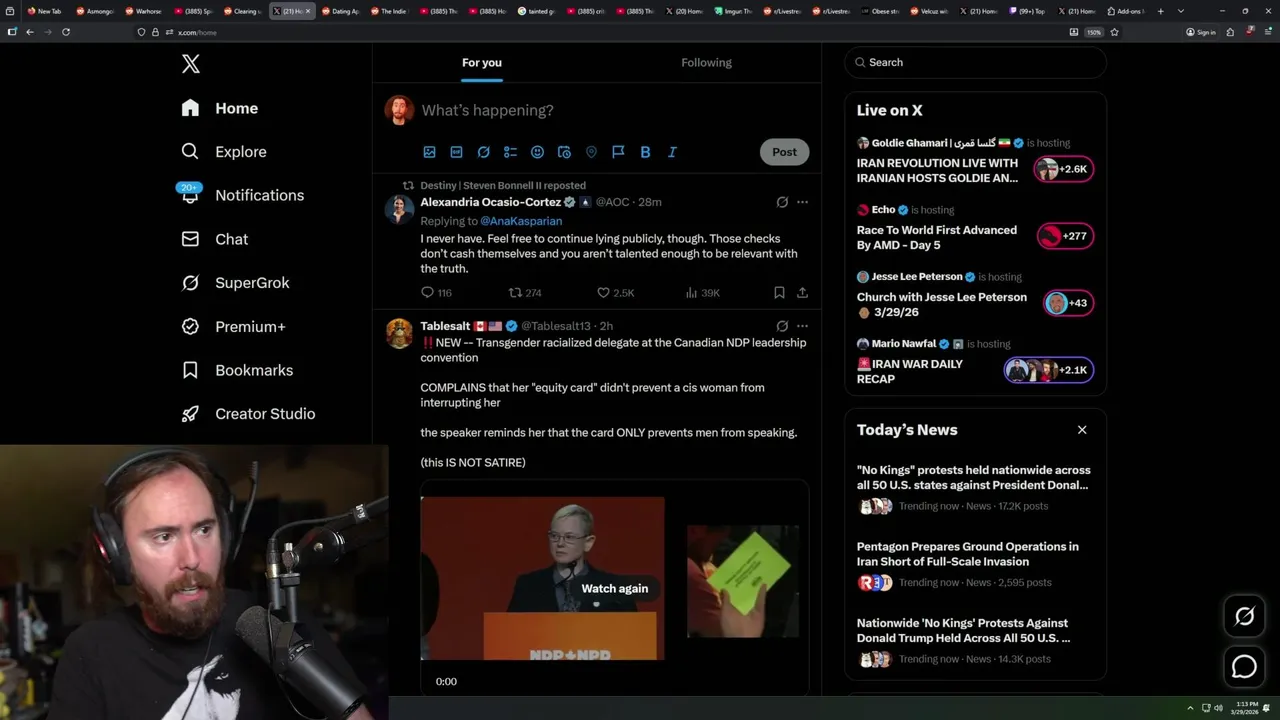Open Creator Studio in the sidebar
The height and width of the screenshot is (720, 1280).
(x=248, y=414)
